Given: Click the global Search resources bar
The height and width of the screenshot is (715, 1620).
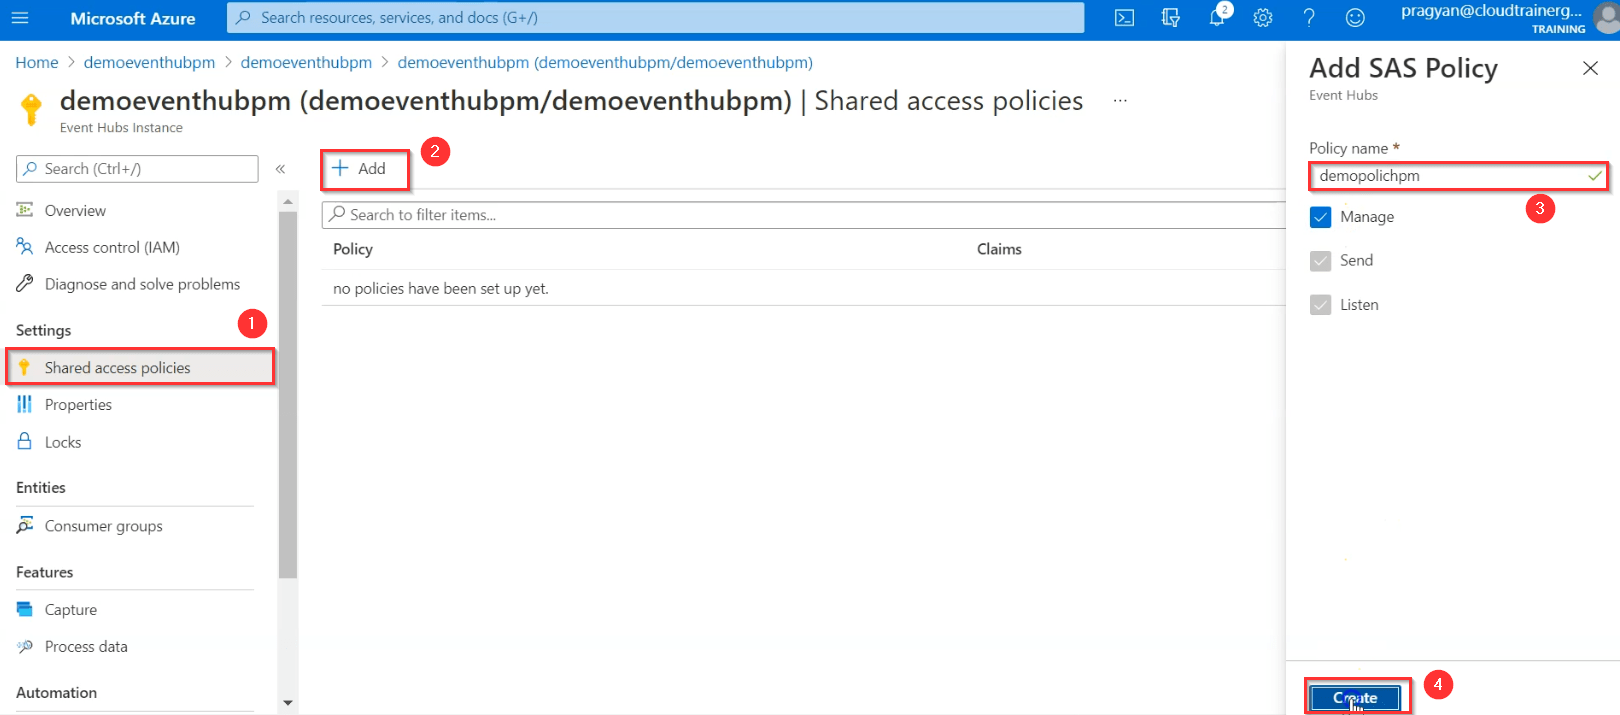Looking at the screenshot, I should pyautogui.click(x=655, y=18).
